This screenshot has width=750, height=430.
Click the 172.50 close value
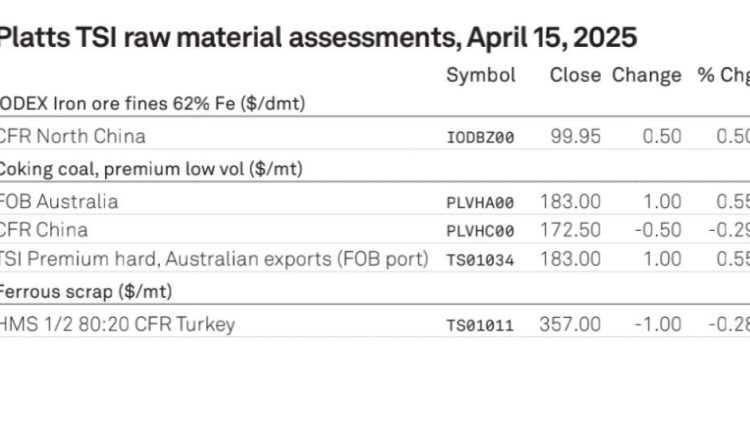[570, 230]
